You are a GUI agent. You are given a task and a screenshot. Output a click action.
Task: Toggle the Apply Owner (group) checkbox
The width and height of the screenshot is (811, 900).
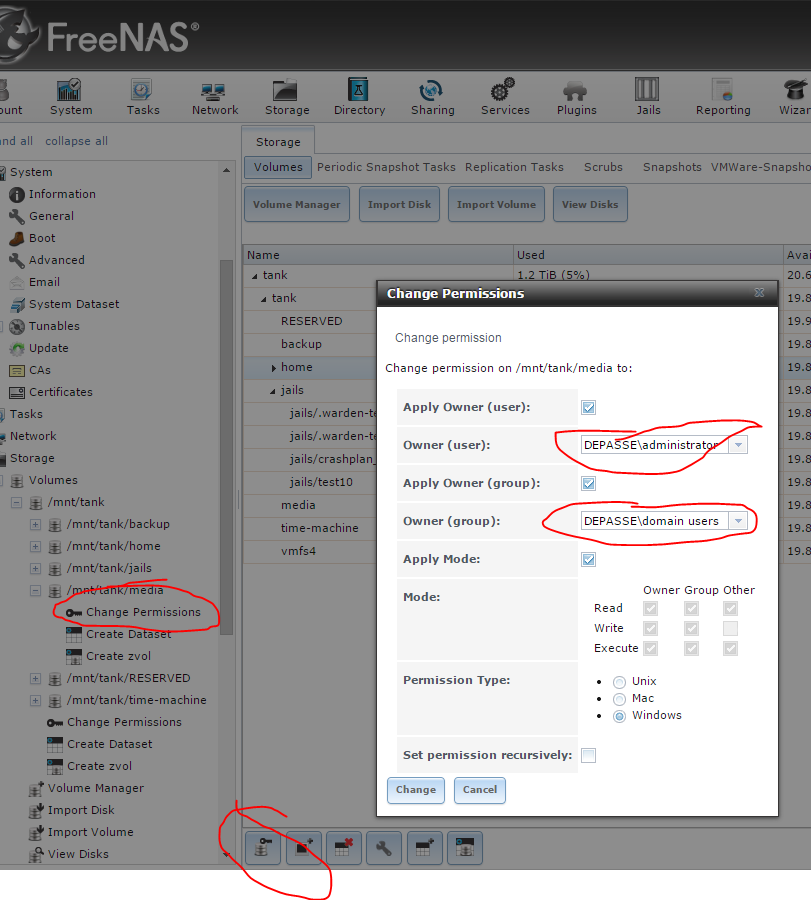pyautogui.click(x=588, y=483)
